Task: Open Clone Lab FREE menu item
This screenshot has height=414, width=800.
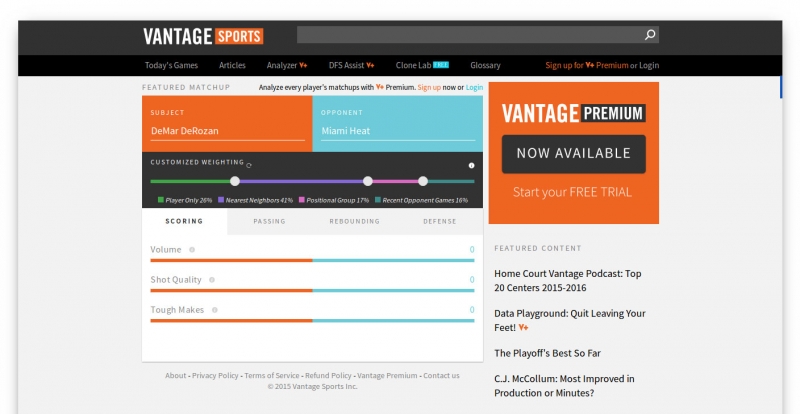Action: 422,65
